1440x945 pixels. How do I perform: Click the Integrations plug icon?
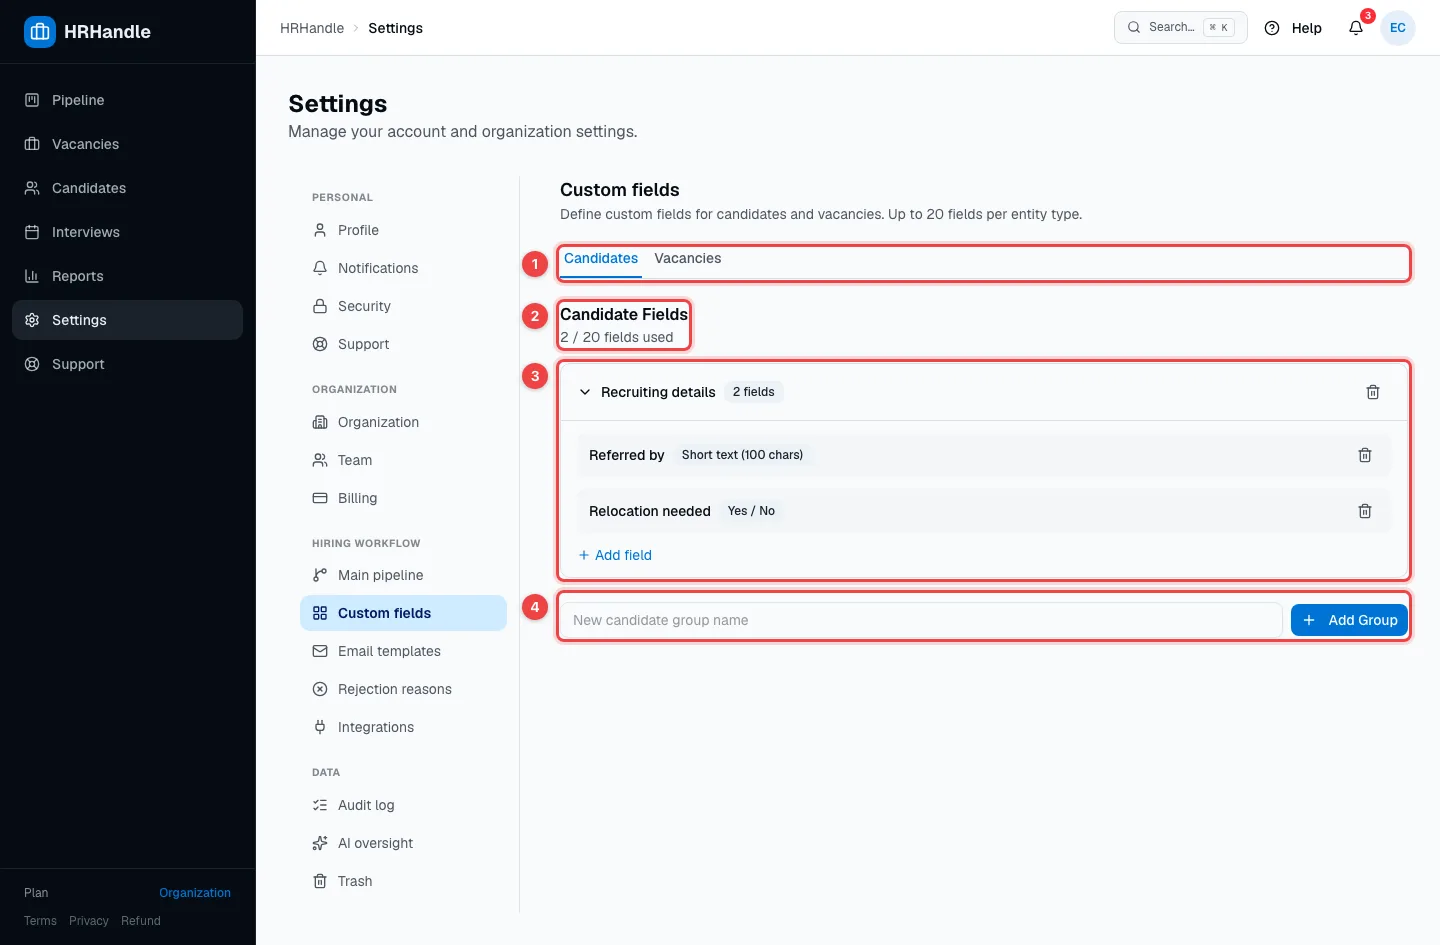(x=320, y=727)
